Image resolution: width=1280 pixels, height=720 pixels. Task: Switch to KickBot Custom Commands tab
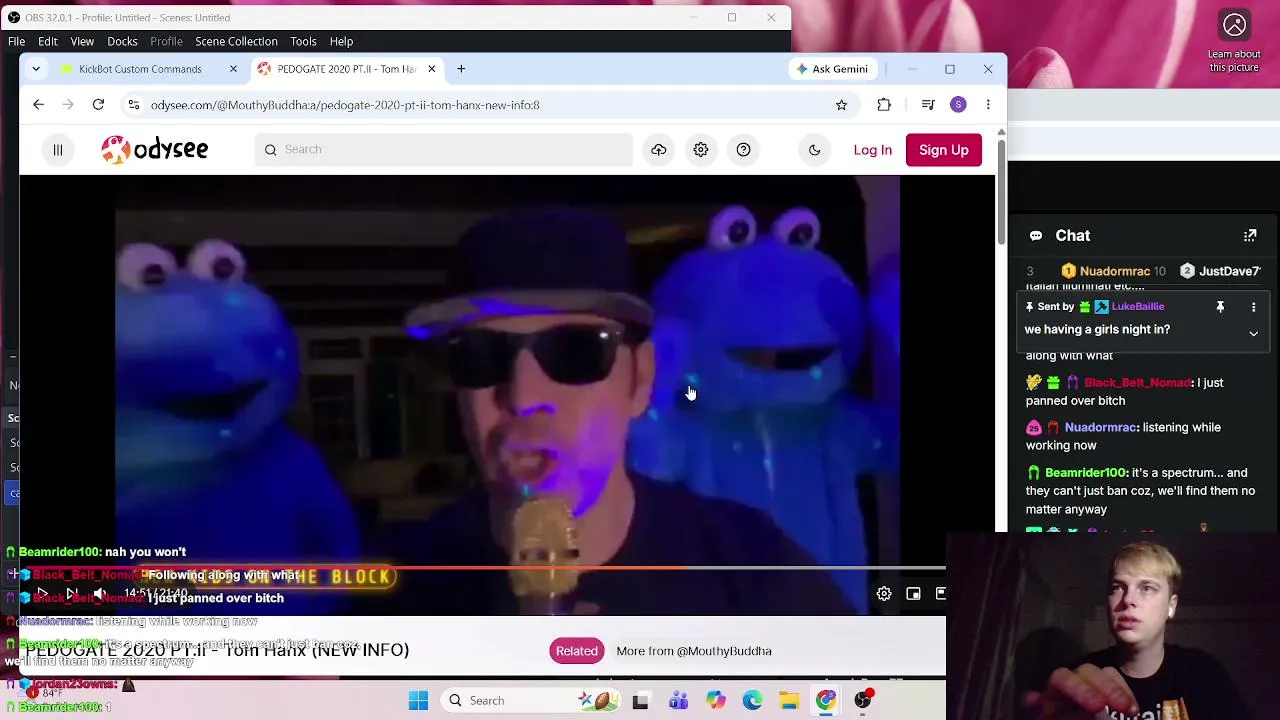(x=140, y=69)
